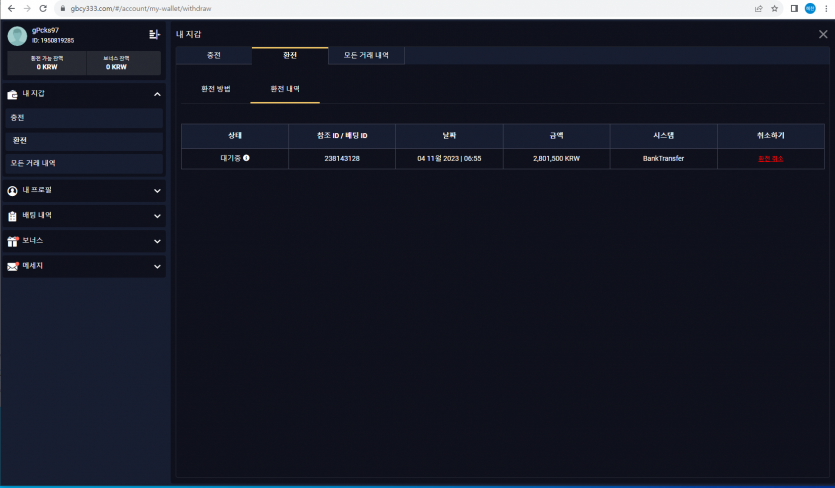The width and height of the screenshot is (835, 488).
Task: Open 충전 in the sidebar
Action: point(84,118)
